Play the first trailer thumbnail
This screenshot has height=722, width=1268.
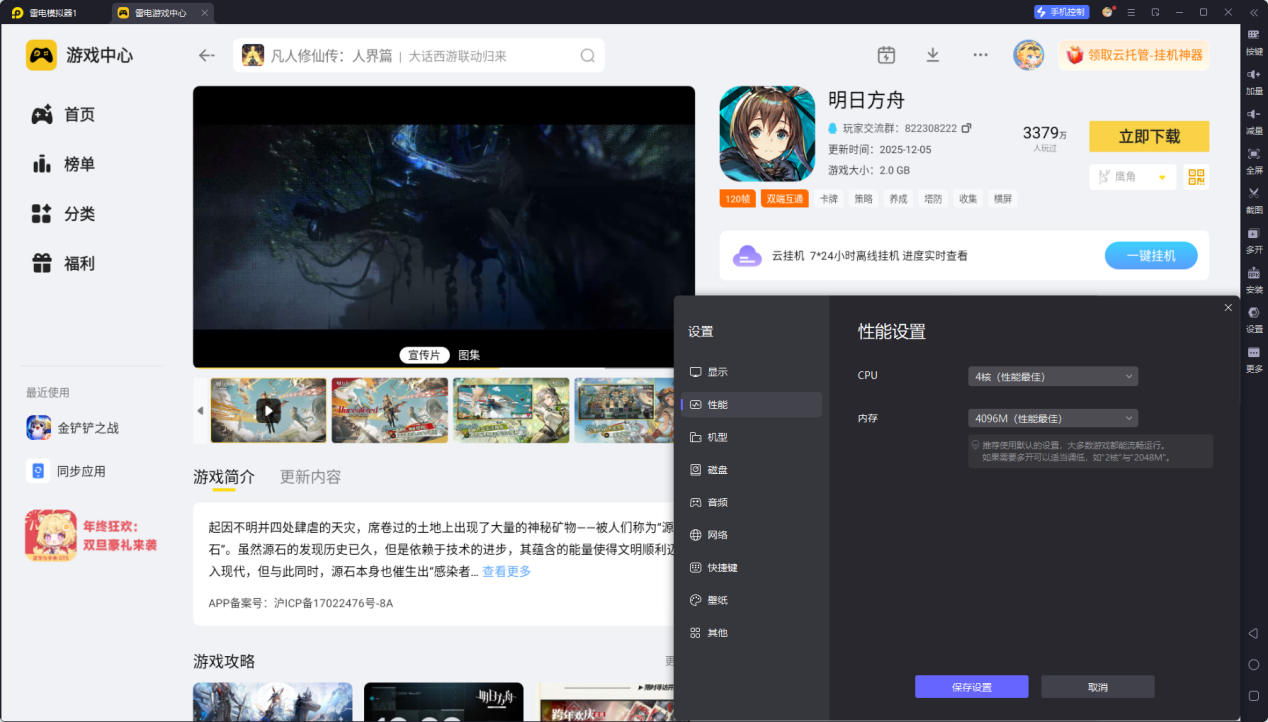coord(268,410)
